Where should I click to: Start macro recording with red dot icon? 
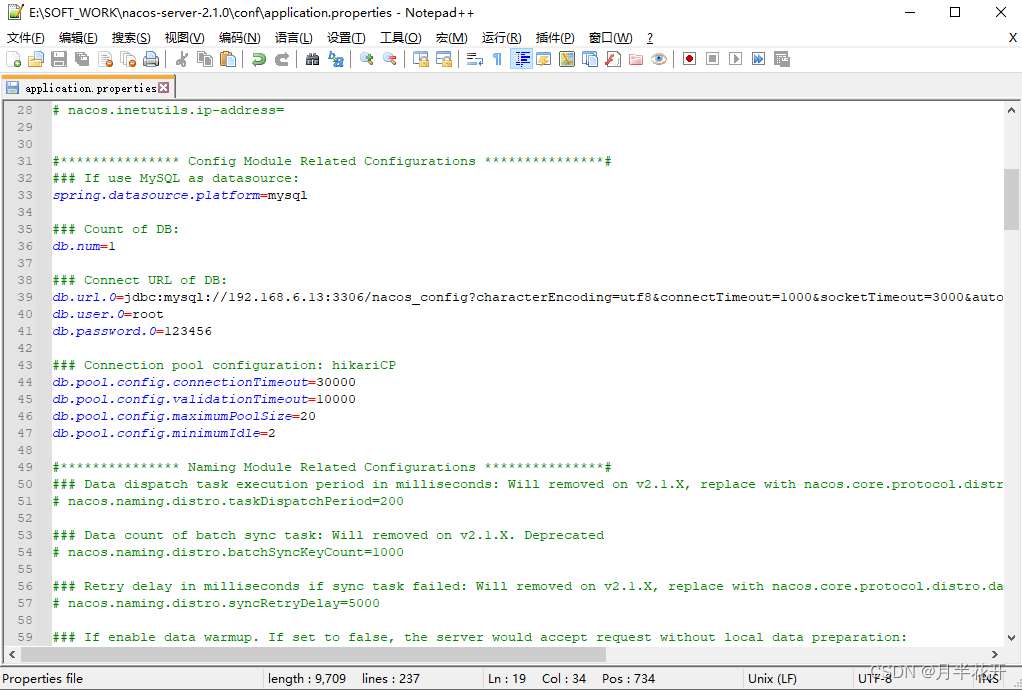pos(690,59)
